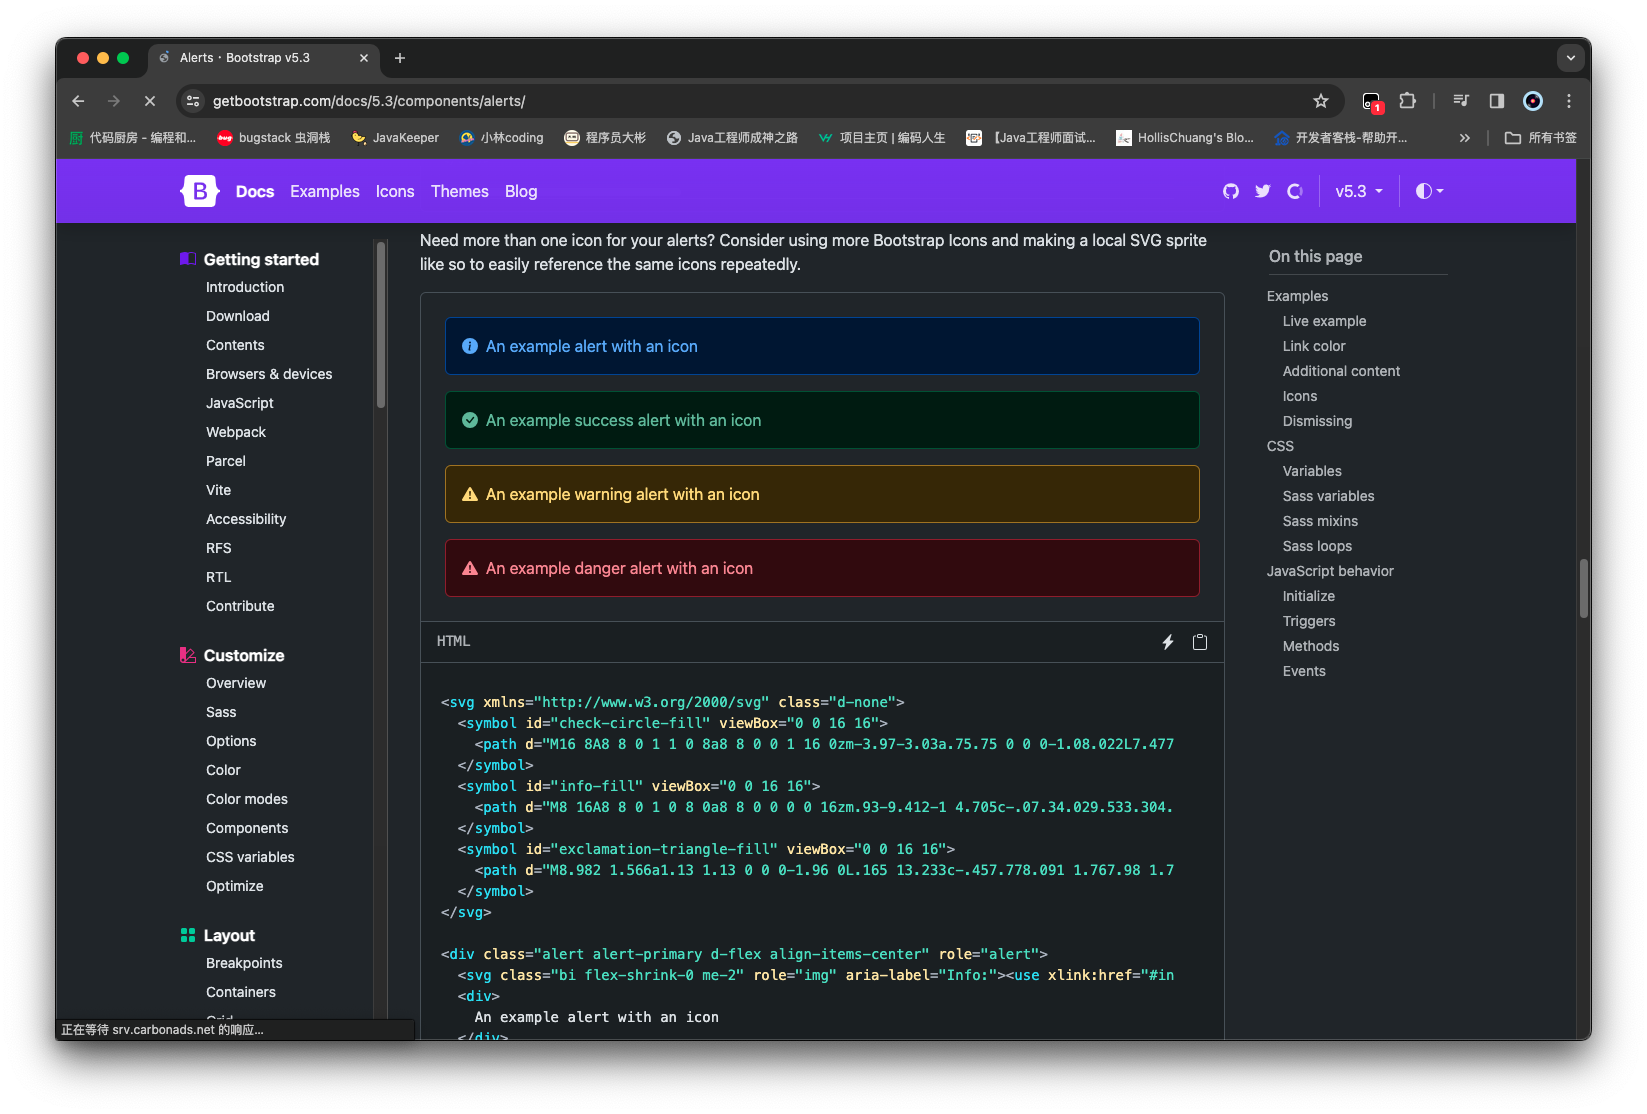
Task: Bookmark this page with star icon
Action: tap(1321, 101)
